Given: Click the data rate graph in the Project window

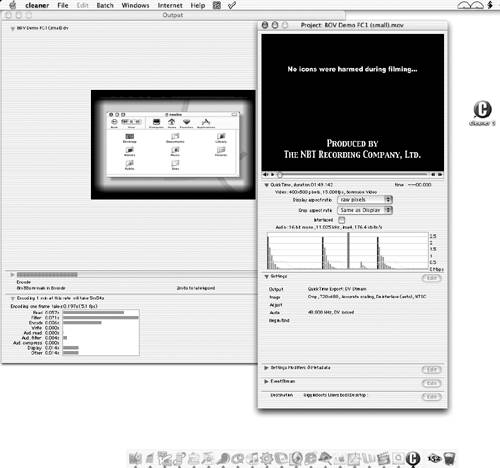Looking at the screenshot, I should coord(348,251).
